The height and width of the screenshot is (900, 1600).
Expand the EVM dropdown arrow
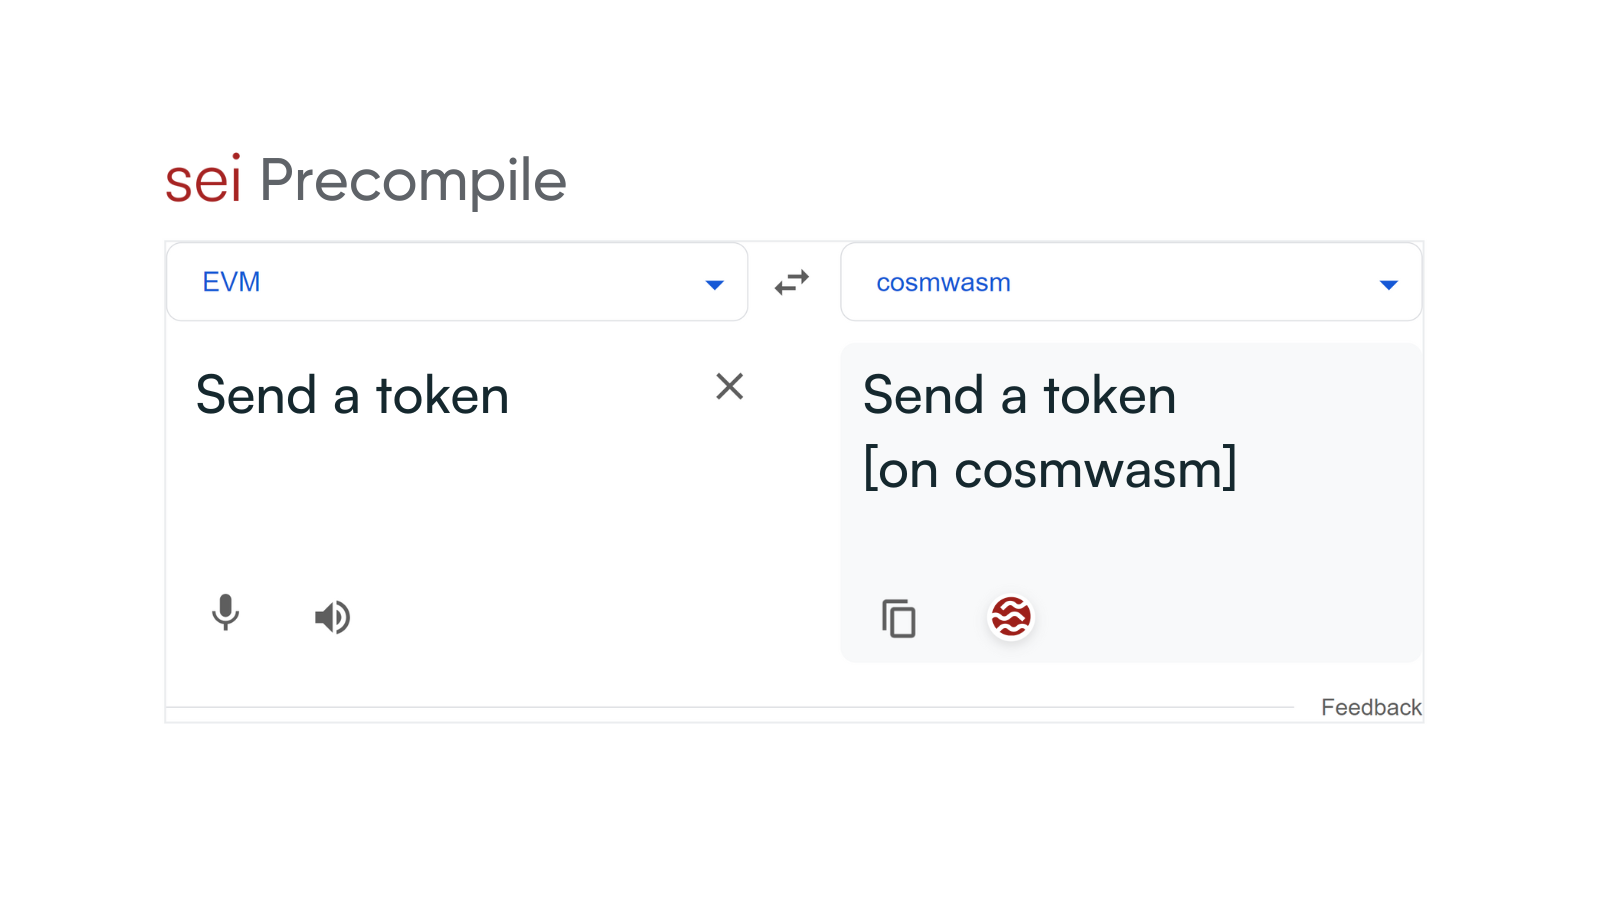[714, 285]
